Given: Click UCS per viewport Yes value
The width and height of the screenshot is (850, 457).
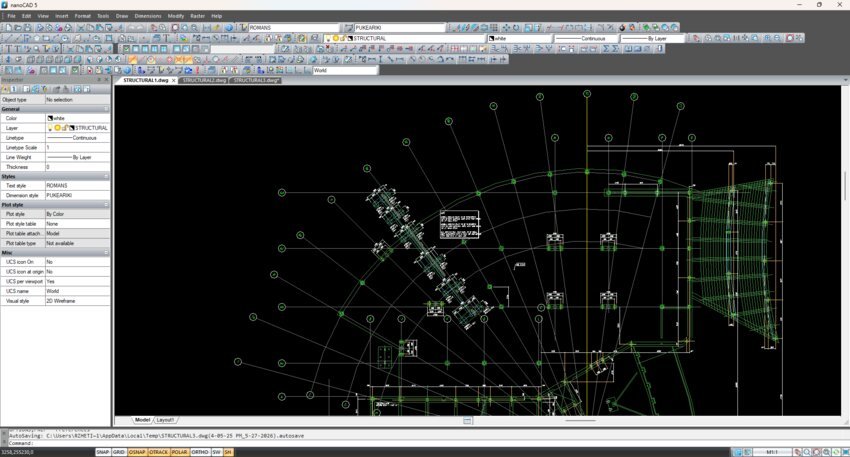Looking at the screenshot, I should click(x=78, y=281).
